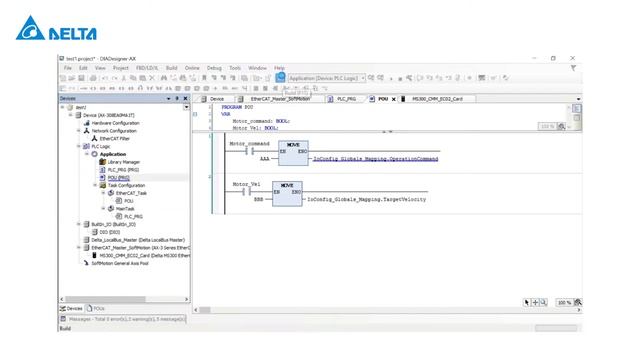Viewport: 640px width, 360px height.
Task: Open the Debug menu
Action: 214,68
